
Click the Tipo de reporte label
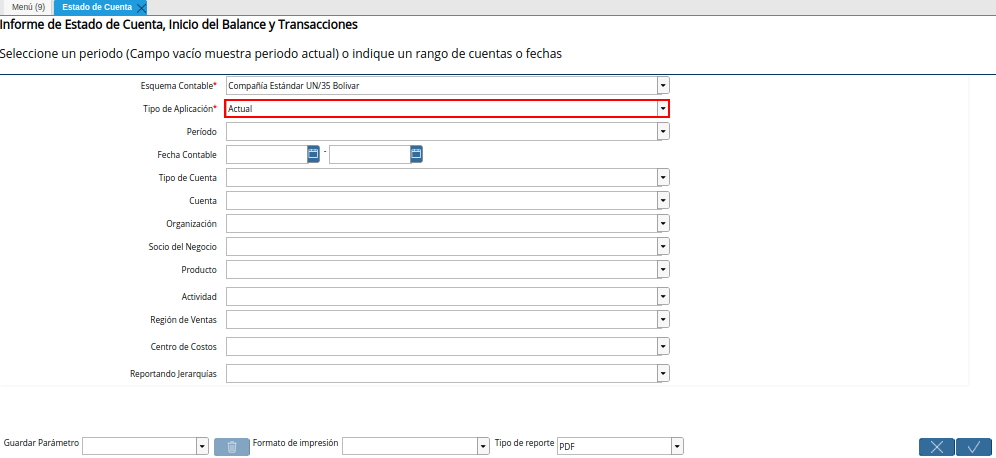(x=525, y=442)
